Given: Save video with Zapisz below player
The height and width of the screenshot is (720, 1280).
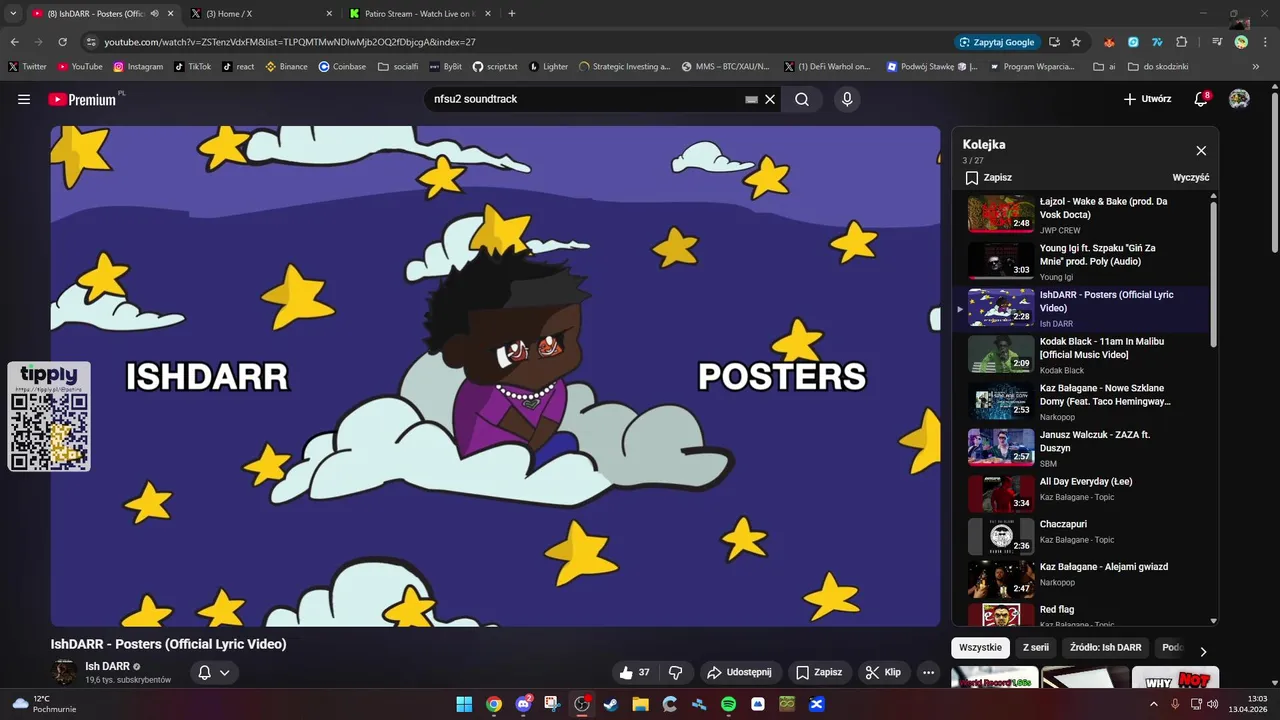Looking at the screenshot, I should click(819, 672).
